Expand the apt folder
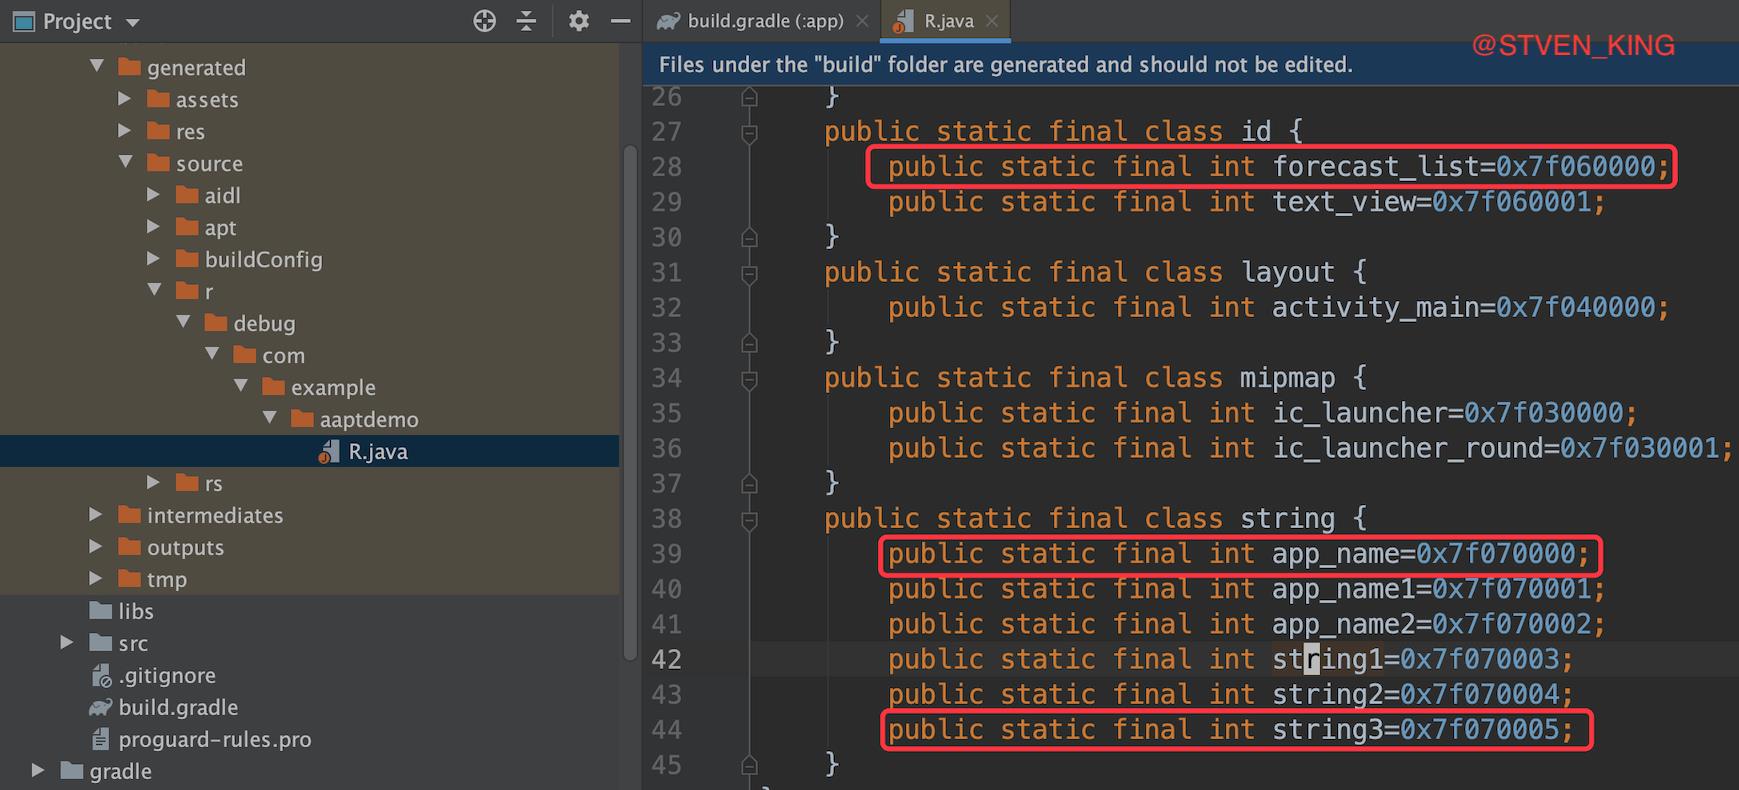 [x=154, y=227]
